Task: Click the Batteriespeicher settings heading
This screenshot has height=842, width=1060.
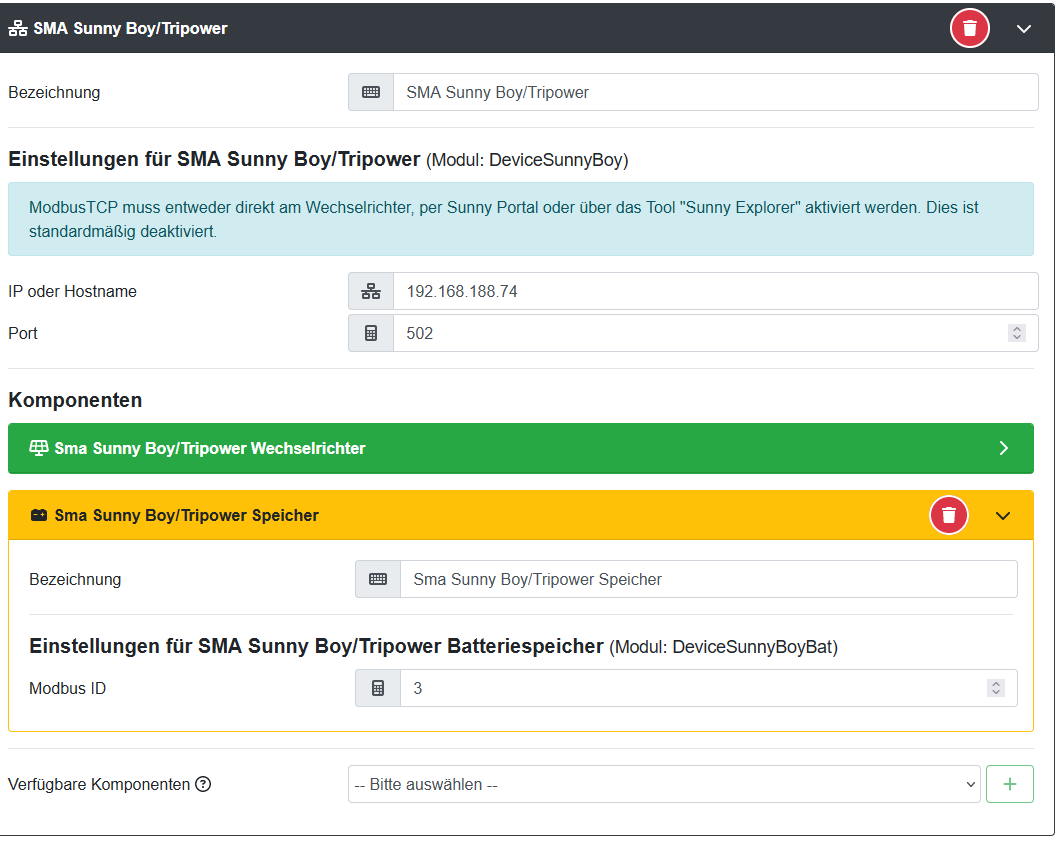Action: pyautogui.click(x=433, y=647)
